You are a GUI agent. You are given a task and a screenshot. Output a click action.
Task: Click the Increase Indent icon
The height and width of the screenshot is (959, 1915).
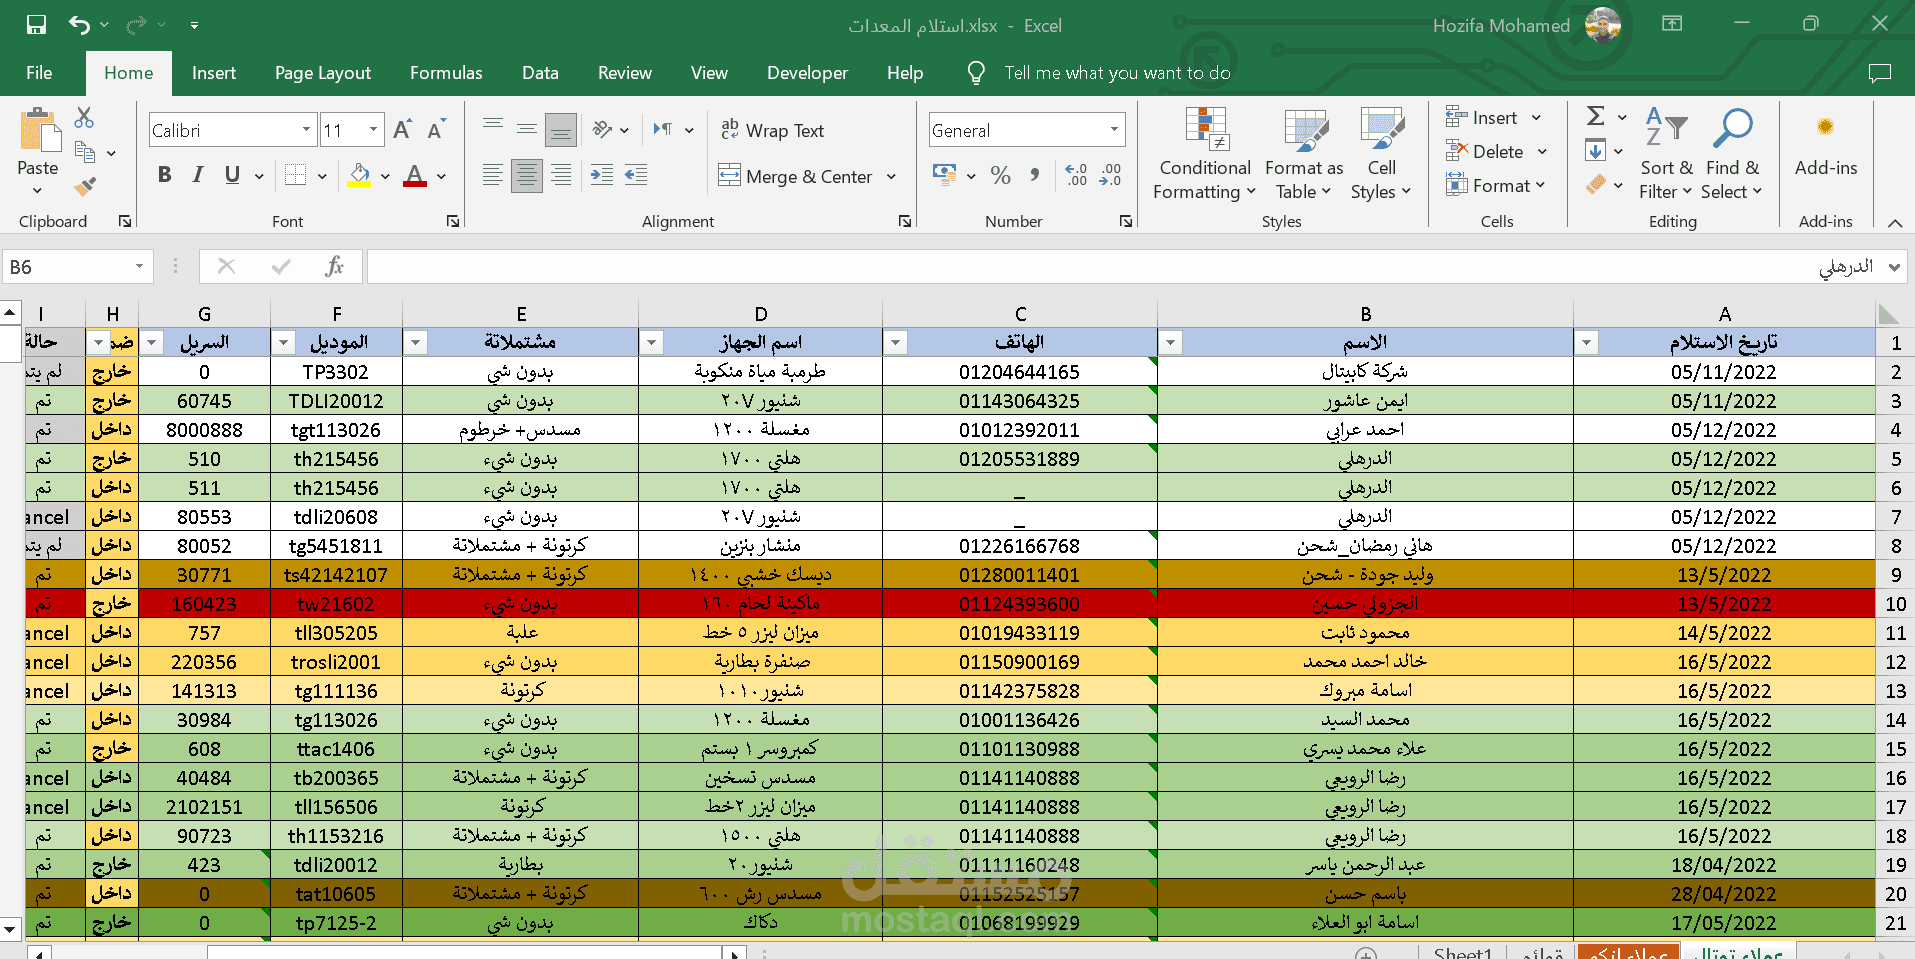click(636, 175)
